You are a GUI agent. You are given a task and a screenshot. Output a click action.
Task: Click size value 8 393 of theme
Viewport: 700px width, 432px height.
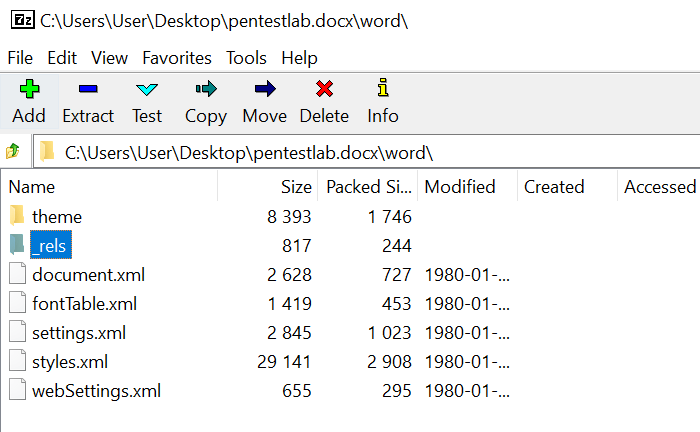tap(289, 217)
